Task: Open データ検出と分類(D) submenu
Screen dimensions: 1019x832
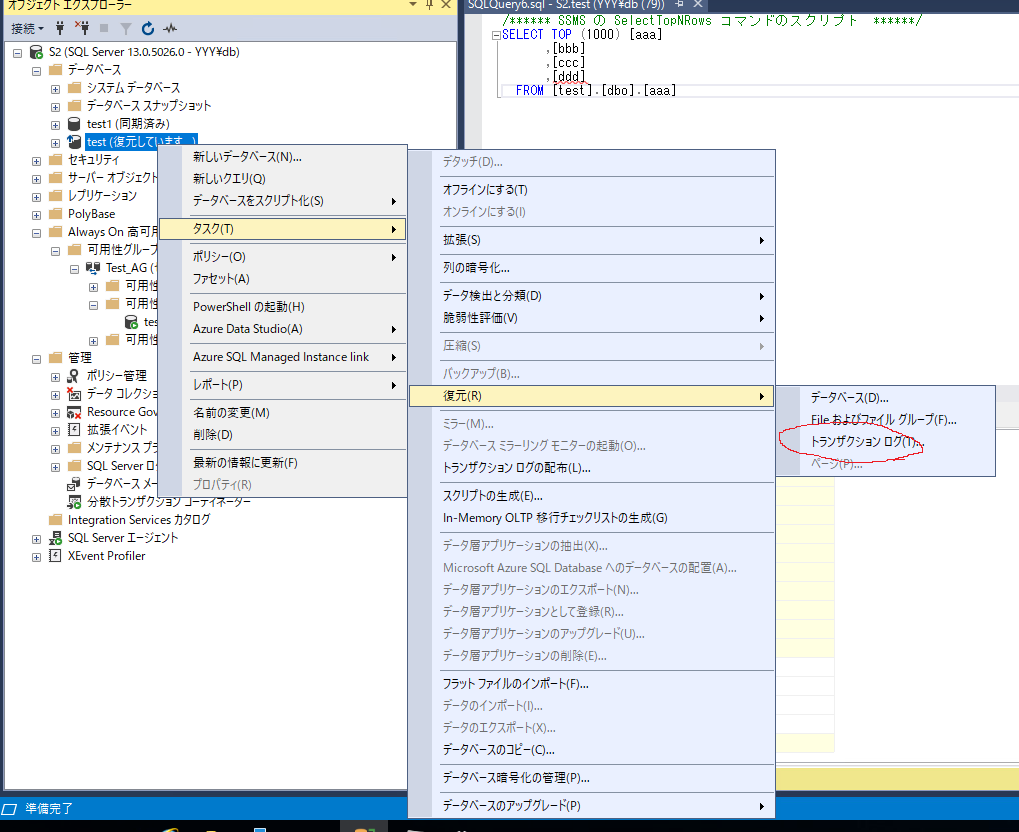Action: 591,296
